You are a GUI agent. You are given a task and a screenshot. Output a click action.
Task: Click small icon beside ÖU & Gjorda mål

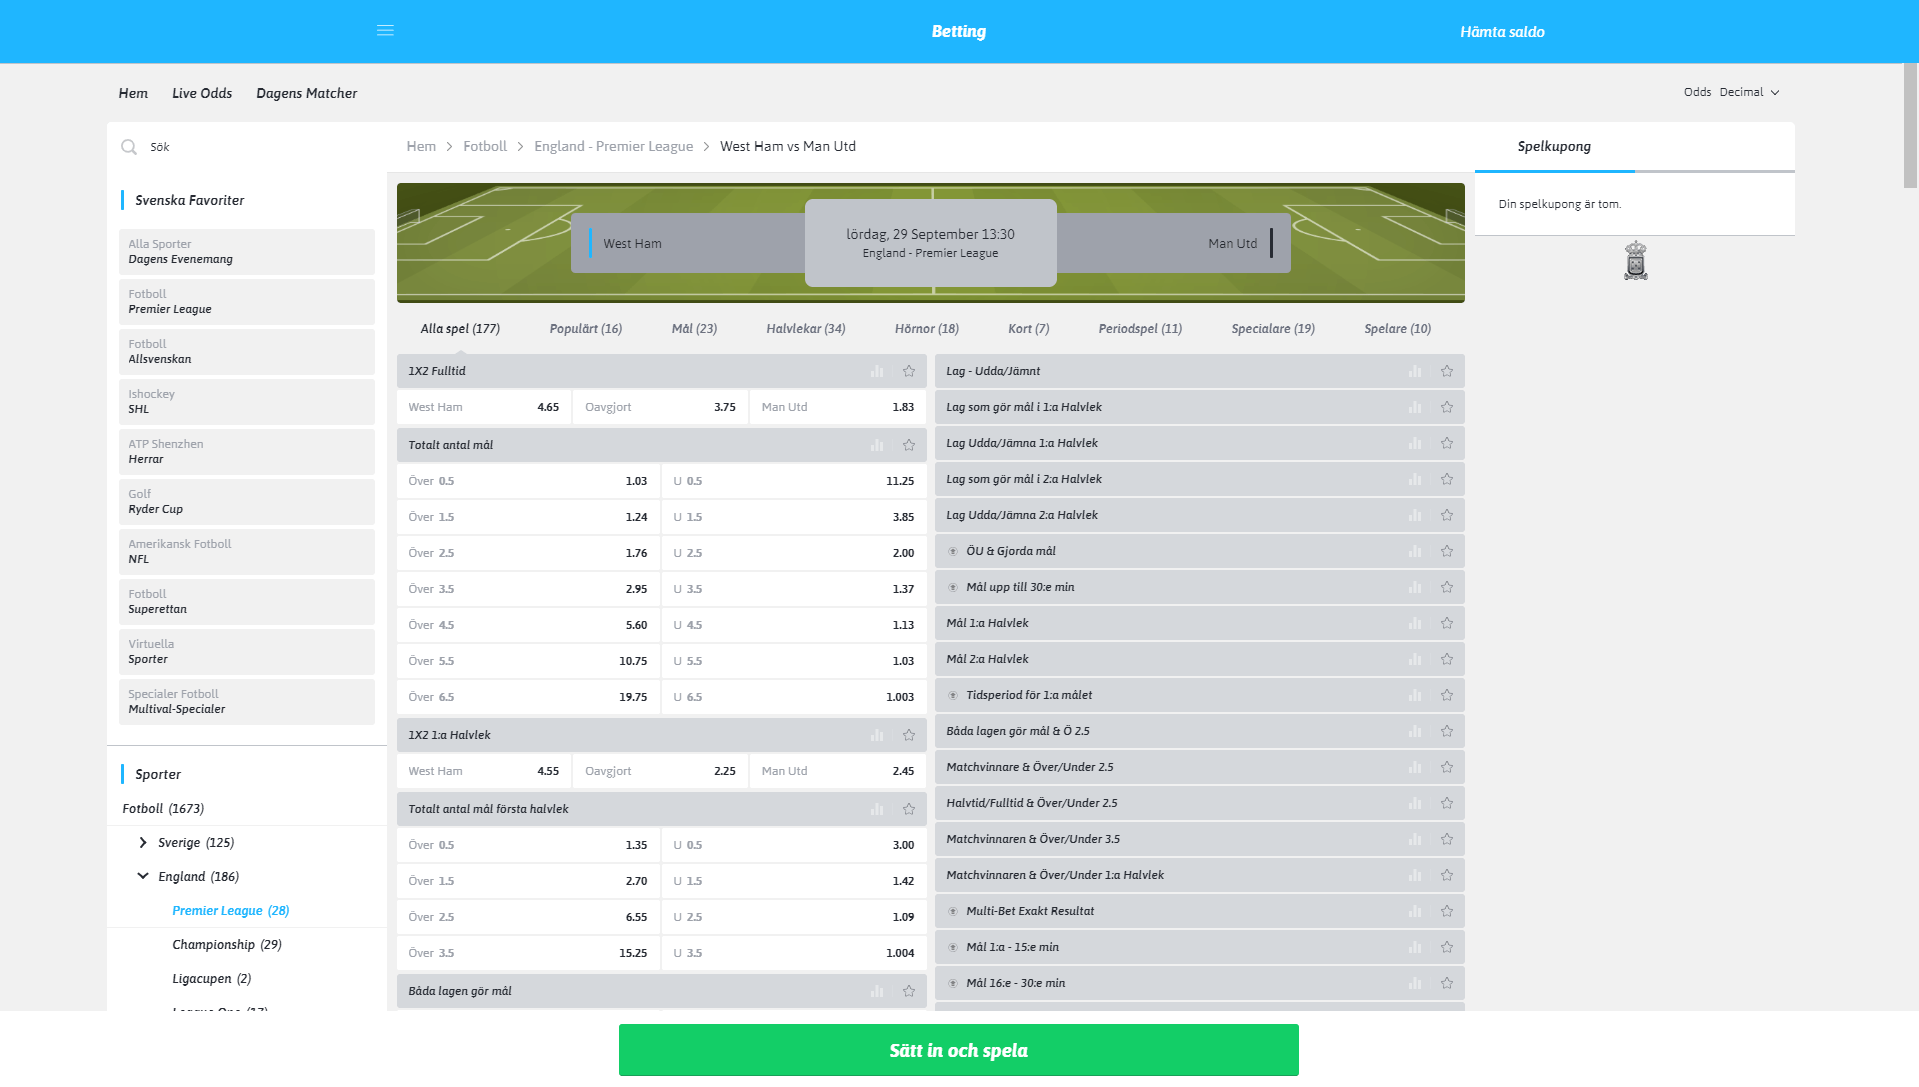click(953, 551)
